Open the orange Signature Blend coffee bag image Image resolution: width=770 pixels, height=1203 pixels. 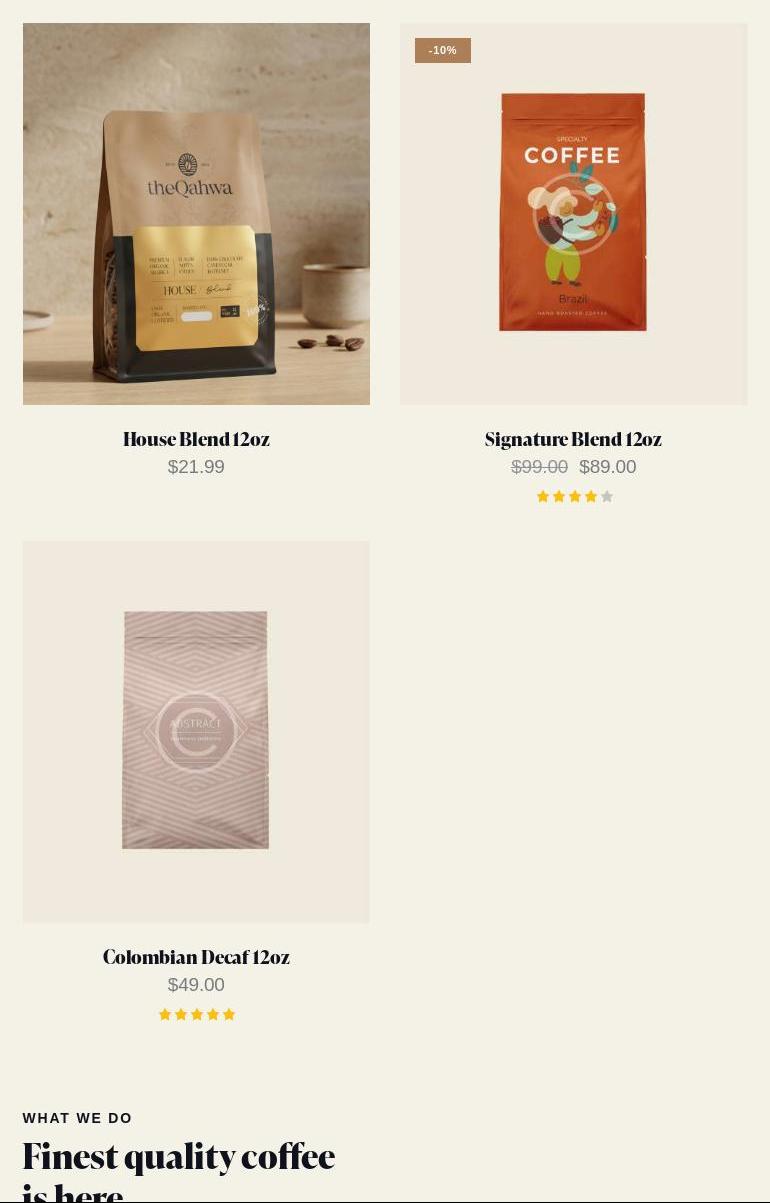coord(573,212)
